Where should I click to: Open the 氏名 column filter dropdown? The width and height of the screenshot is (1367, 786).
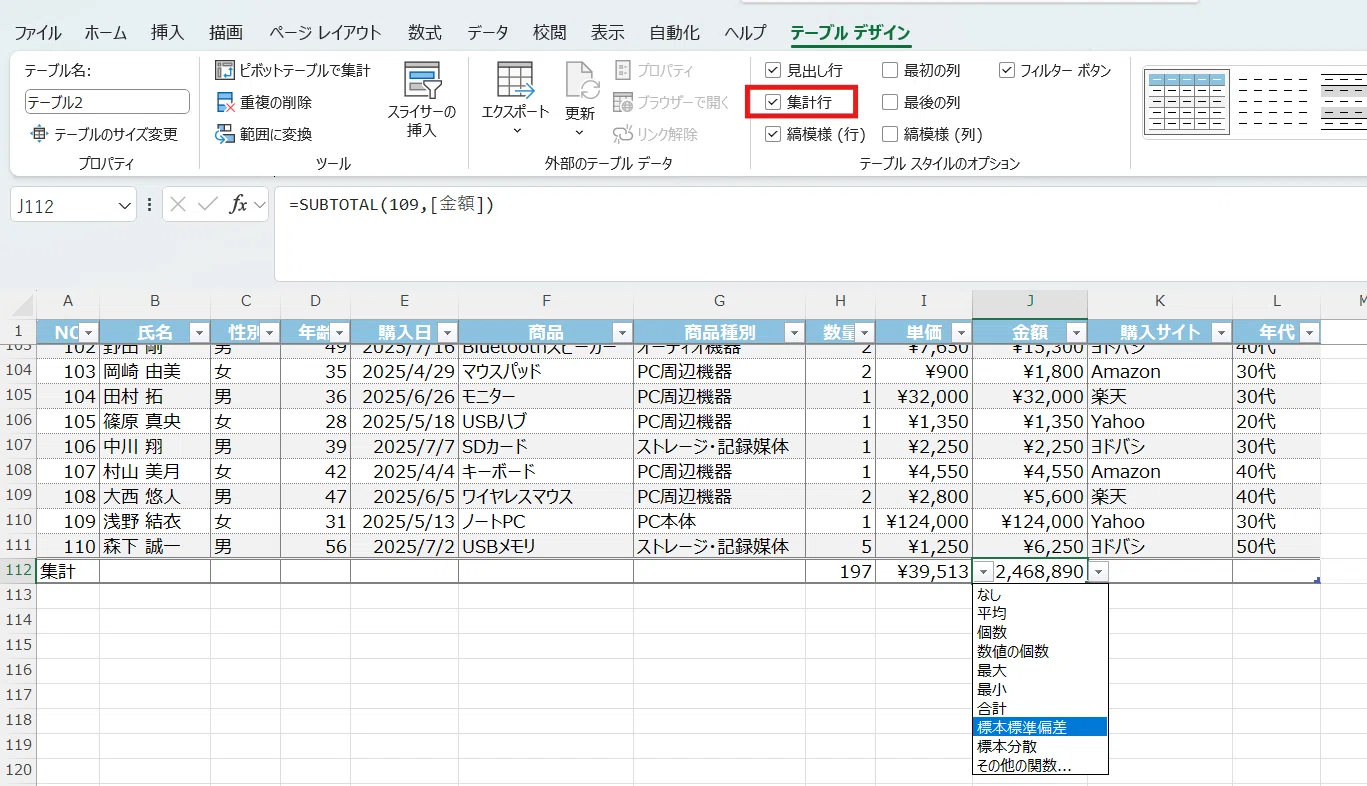tap(198, 333)
